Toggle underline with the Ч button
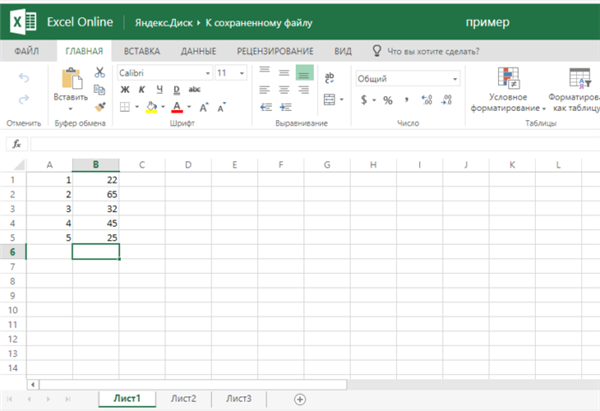The width and height of the screenshot is (600, 411). pos(160,90)
